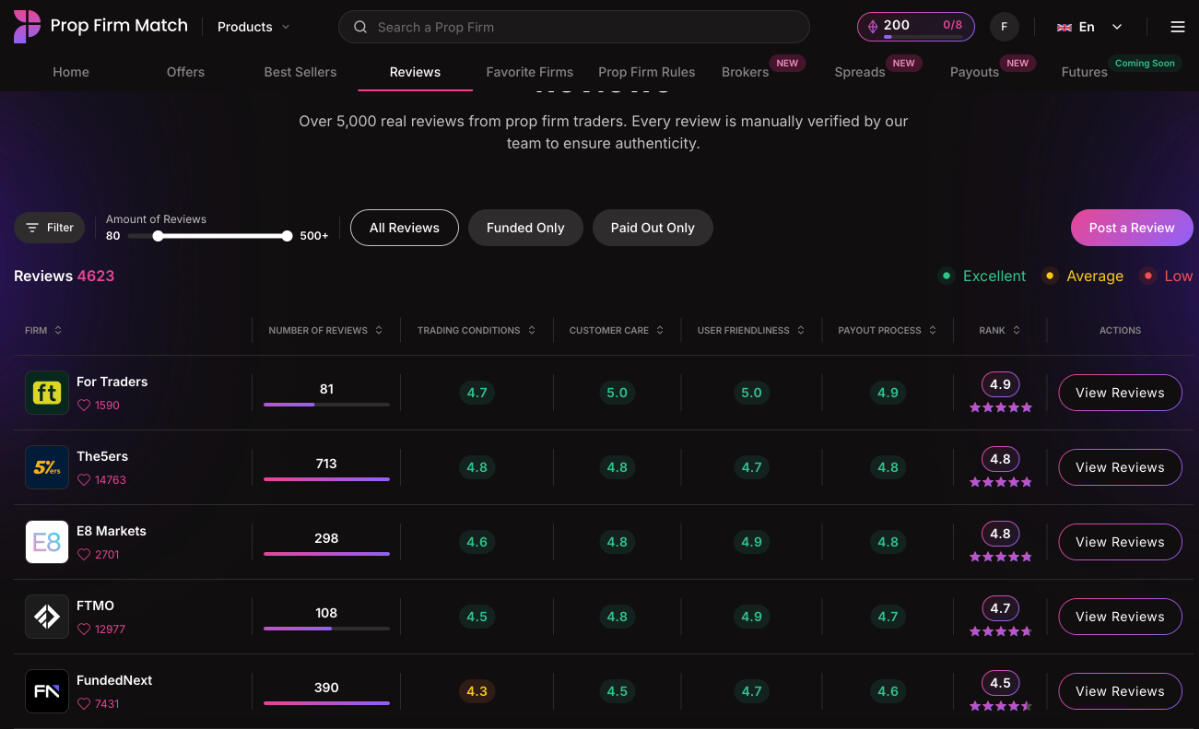Image resolution: width=1199 pixels, height=729 pixels.
Task: Click the For Traders firm name
Action: coord(112,382)
